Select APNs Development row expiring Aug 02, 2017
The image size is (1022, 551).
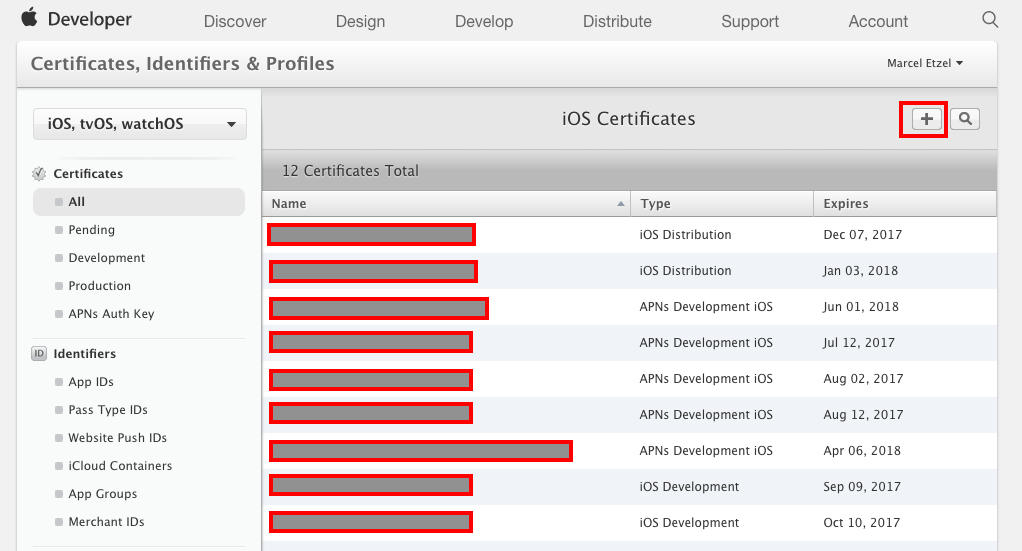[629, 379]
